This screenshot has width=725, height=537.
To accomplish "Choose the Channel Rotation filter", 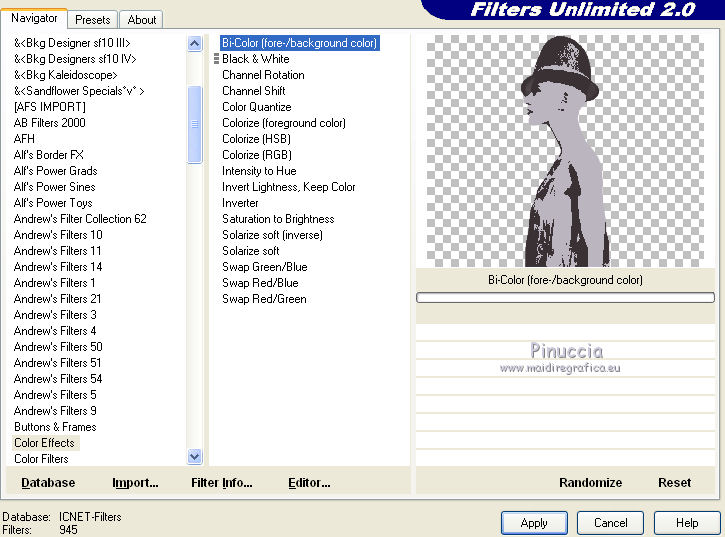I will 263,75.
